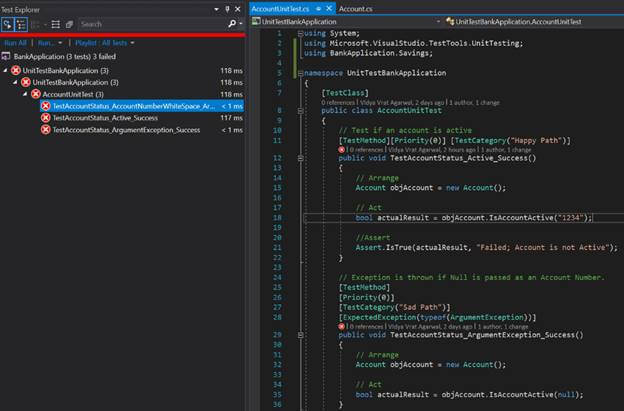Click the project icon in navigation bar

tap(256, 21)
